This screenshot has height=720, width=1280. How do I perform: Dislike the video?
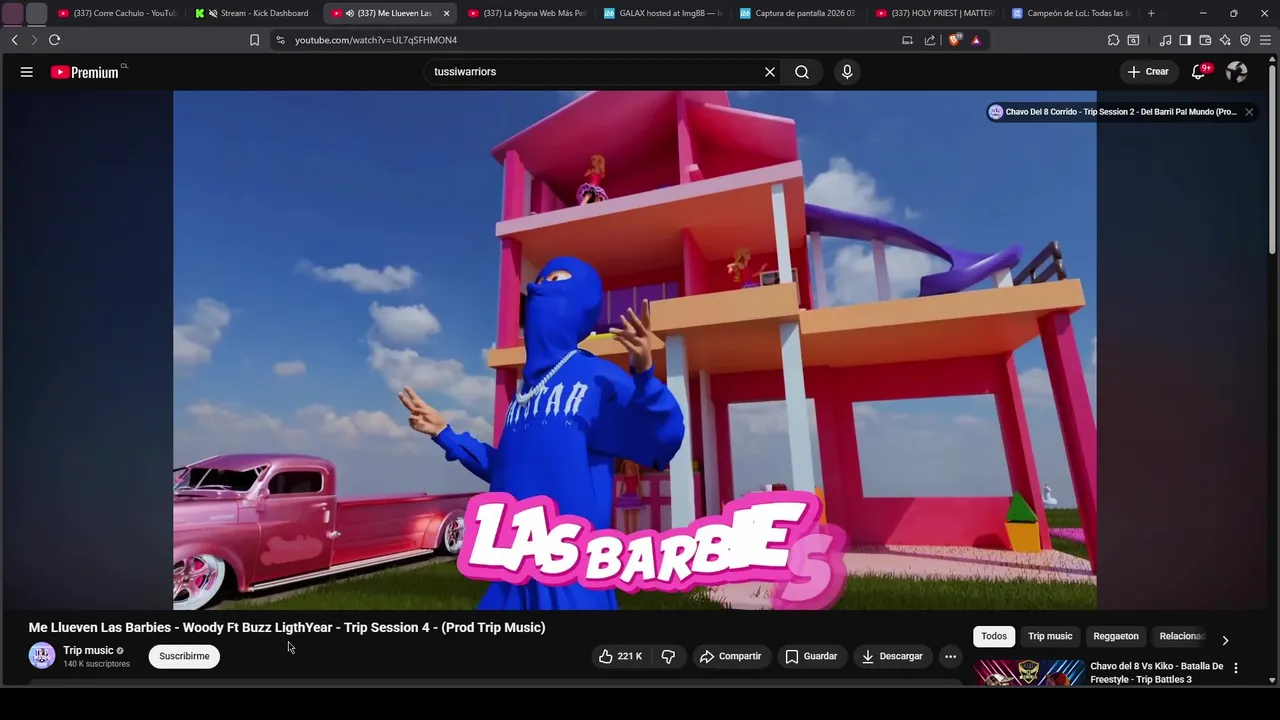click(668, 656)
